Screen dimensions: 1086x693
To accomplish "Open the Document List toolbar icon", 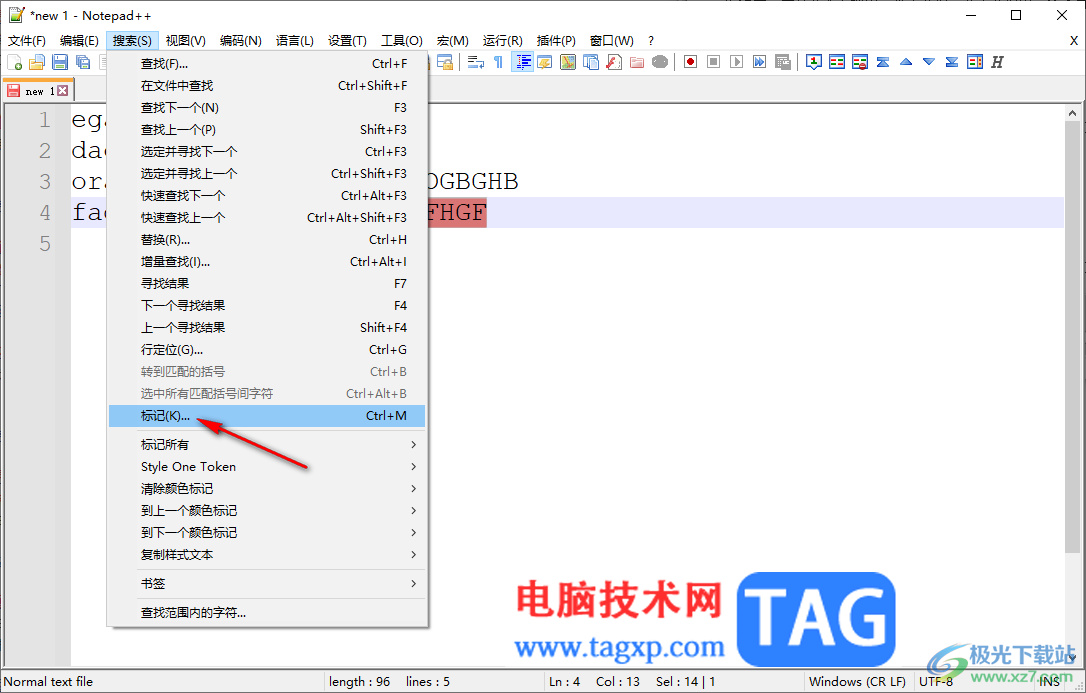I will tap(591, 62).
